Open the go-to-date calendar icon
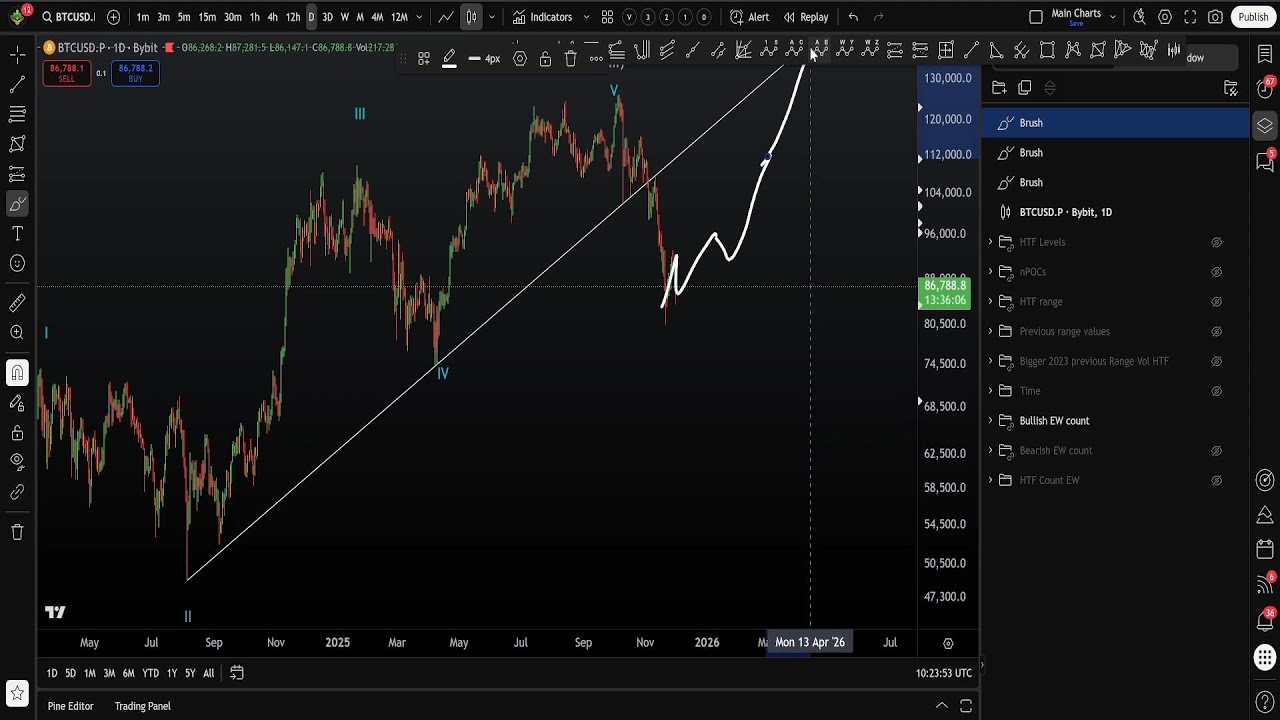 (x=237, y=673)
